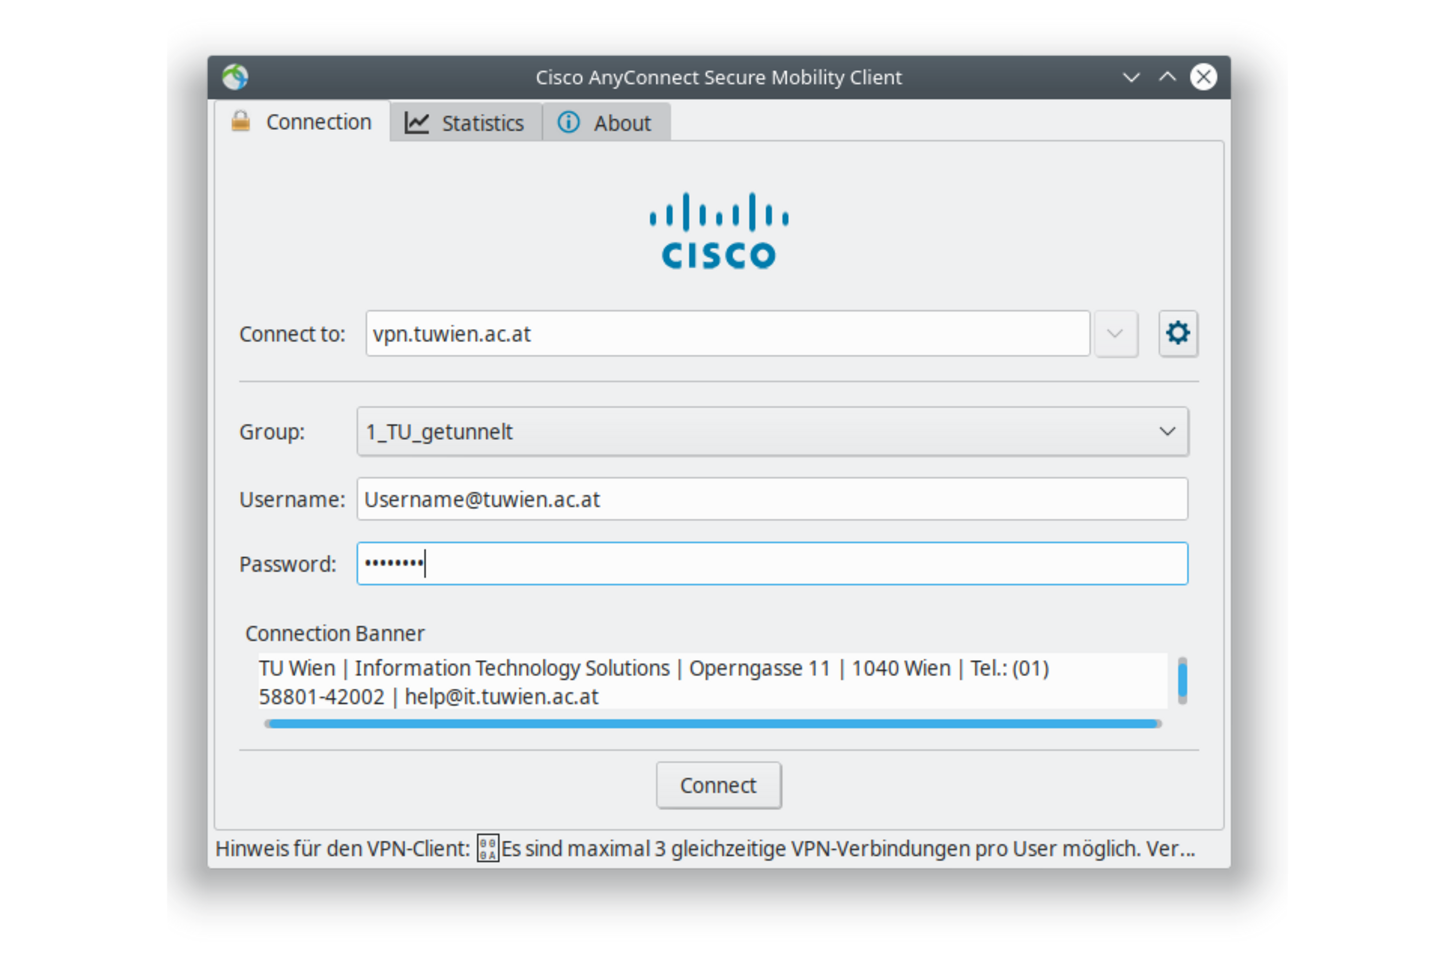Switch to the Statistics tab
The width and height of the screenshot is (1440, 960).
point(466,122)
